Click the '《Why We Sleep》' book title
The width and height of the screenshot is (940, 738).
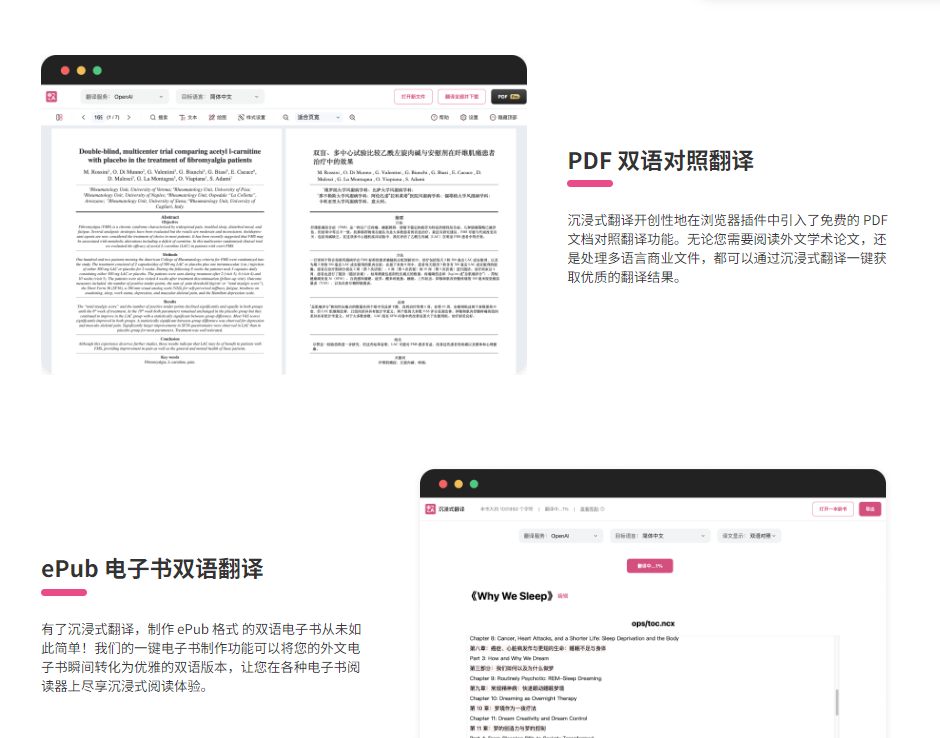tap(511, 596)
